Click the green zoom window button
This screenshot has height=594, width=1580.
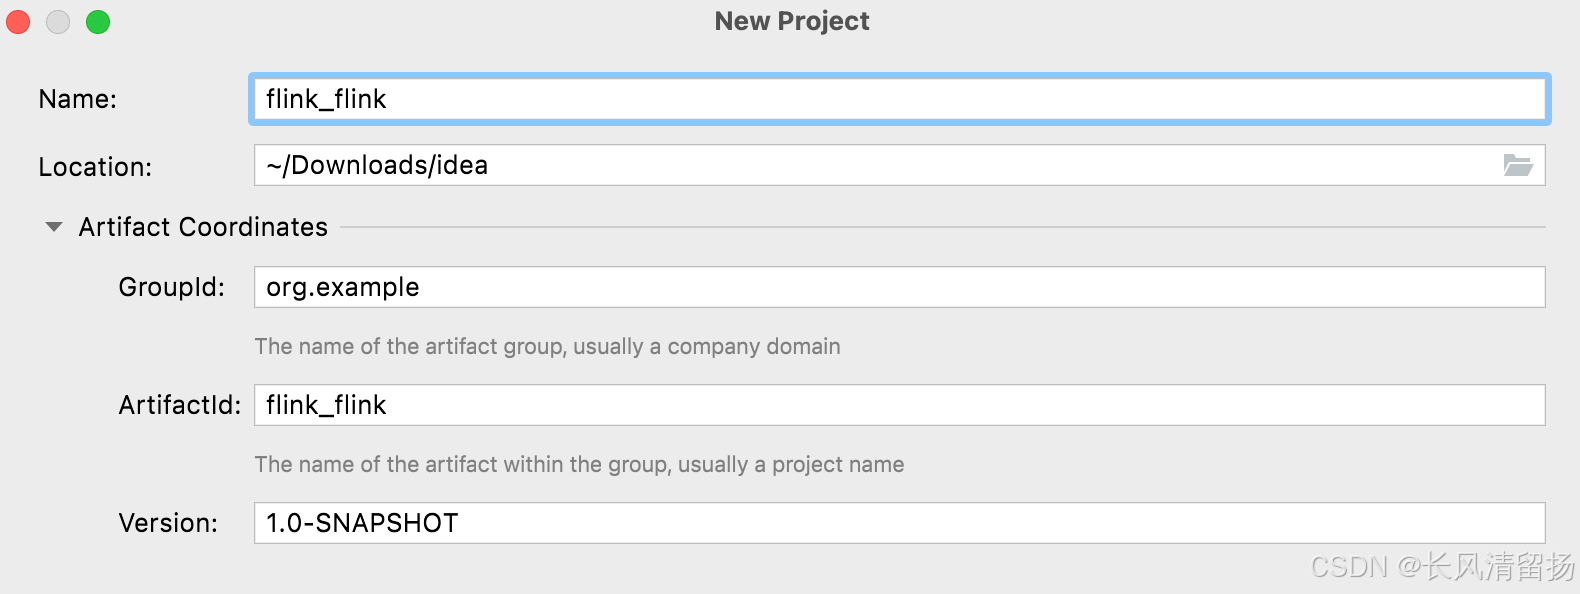[98, 22]
